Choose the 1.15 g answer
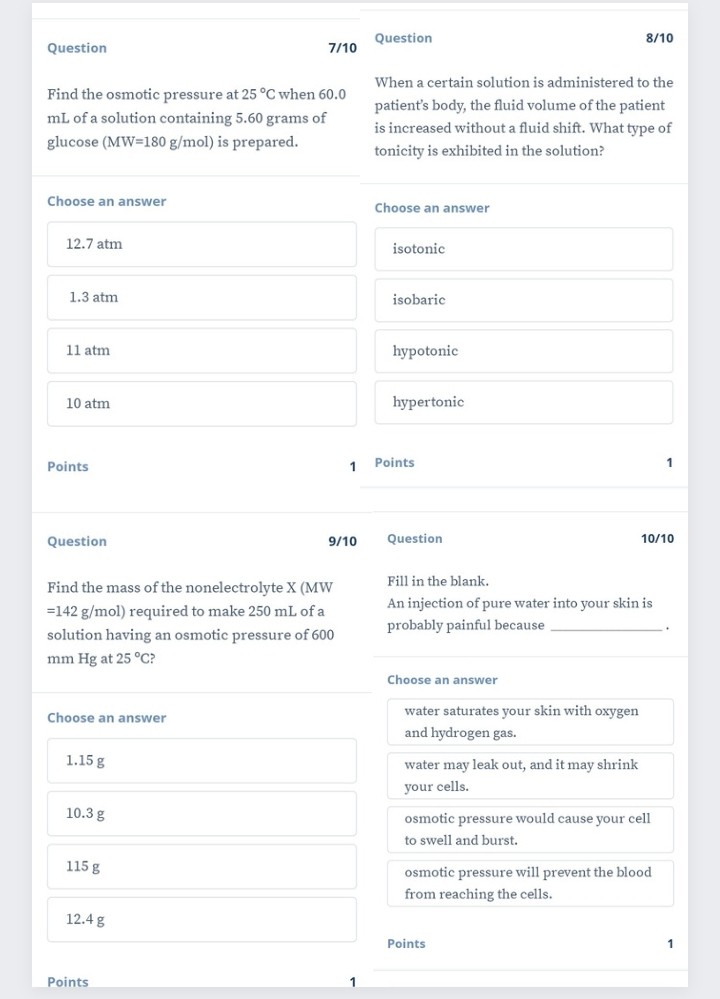 coord(201,761)
